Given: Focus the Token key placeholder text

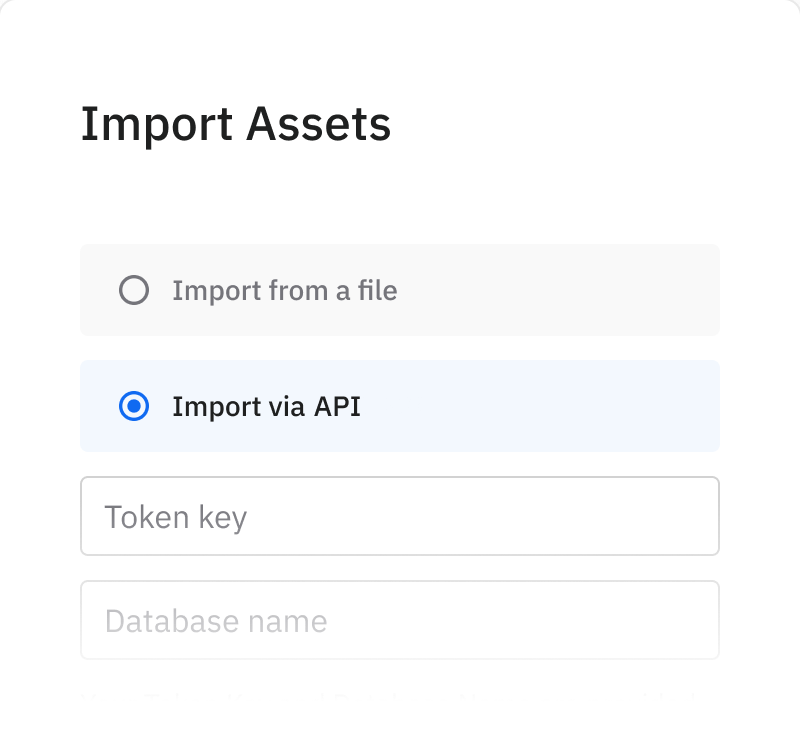Looking at the screenshot, I should (176, 517).
